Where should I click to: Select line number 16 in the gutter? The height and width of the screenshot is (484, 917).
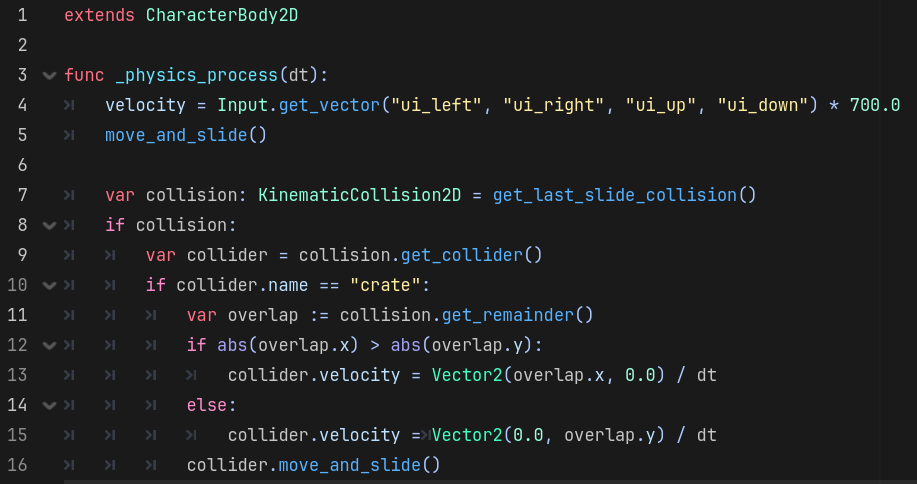pyautogui.click(x=17, y=465)
